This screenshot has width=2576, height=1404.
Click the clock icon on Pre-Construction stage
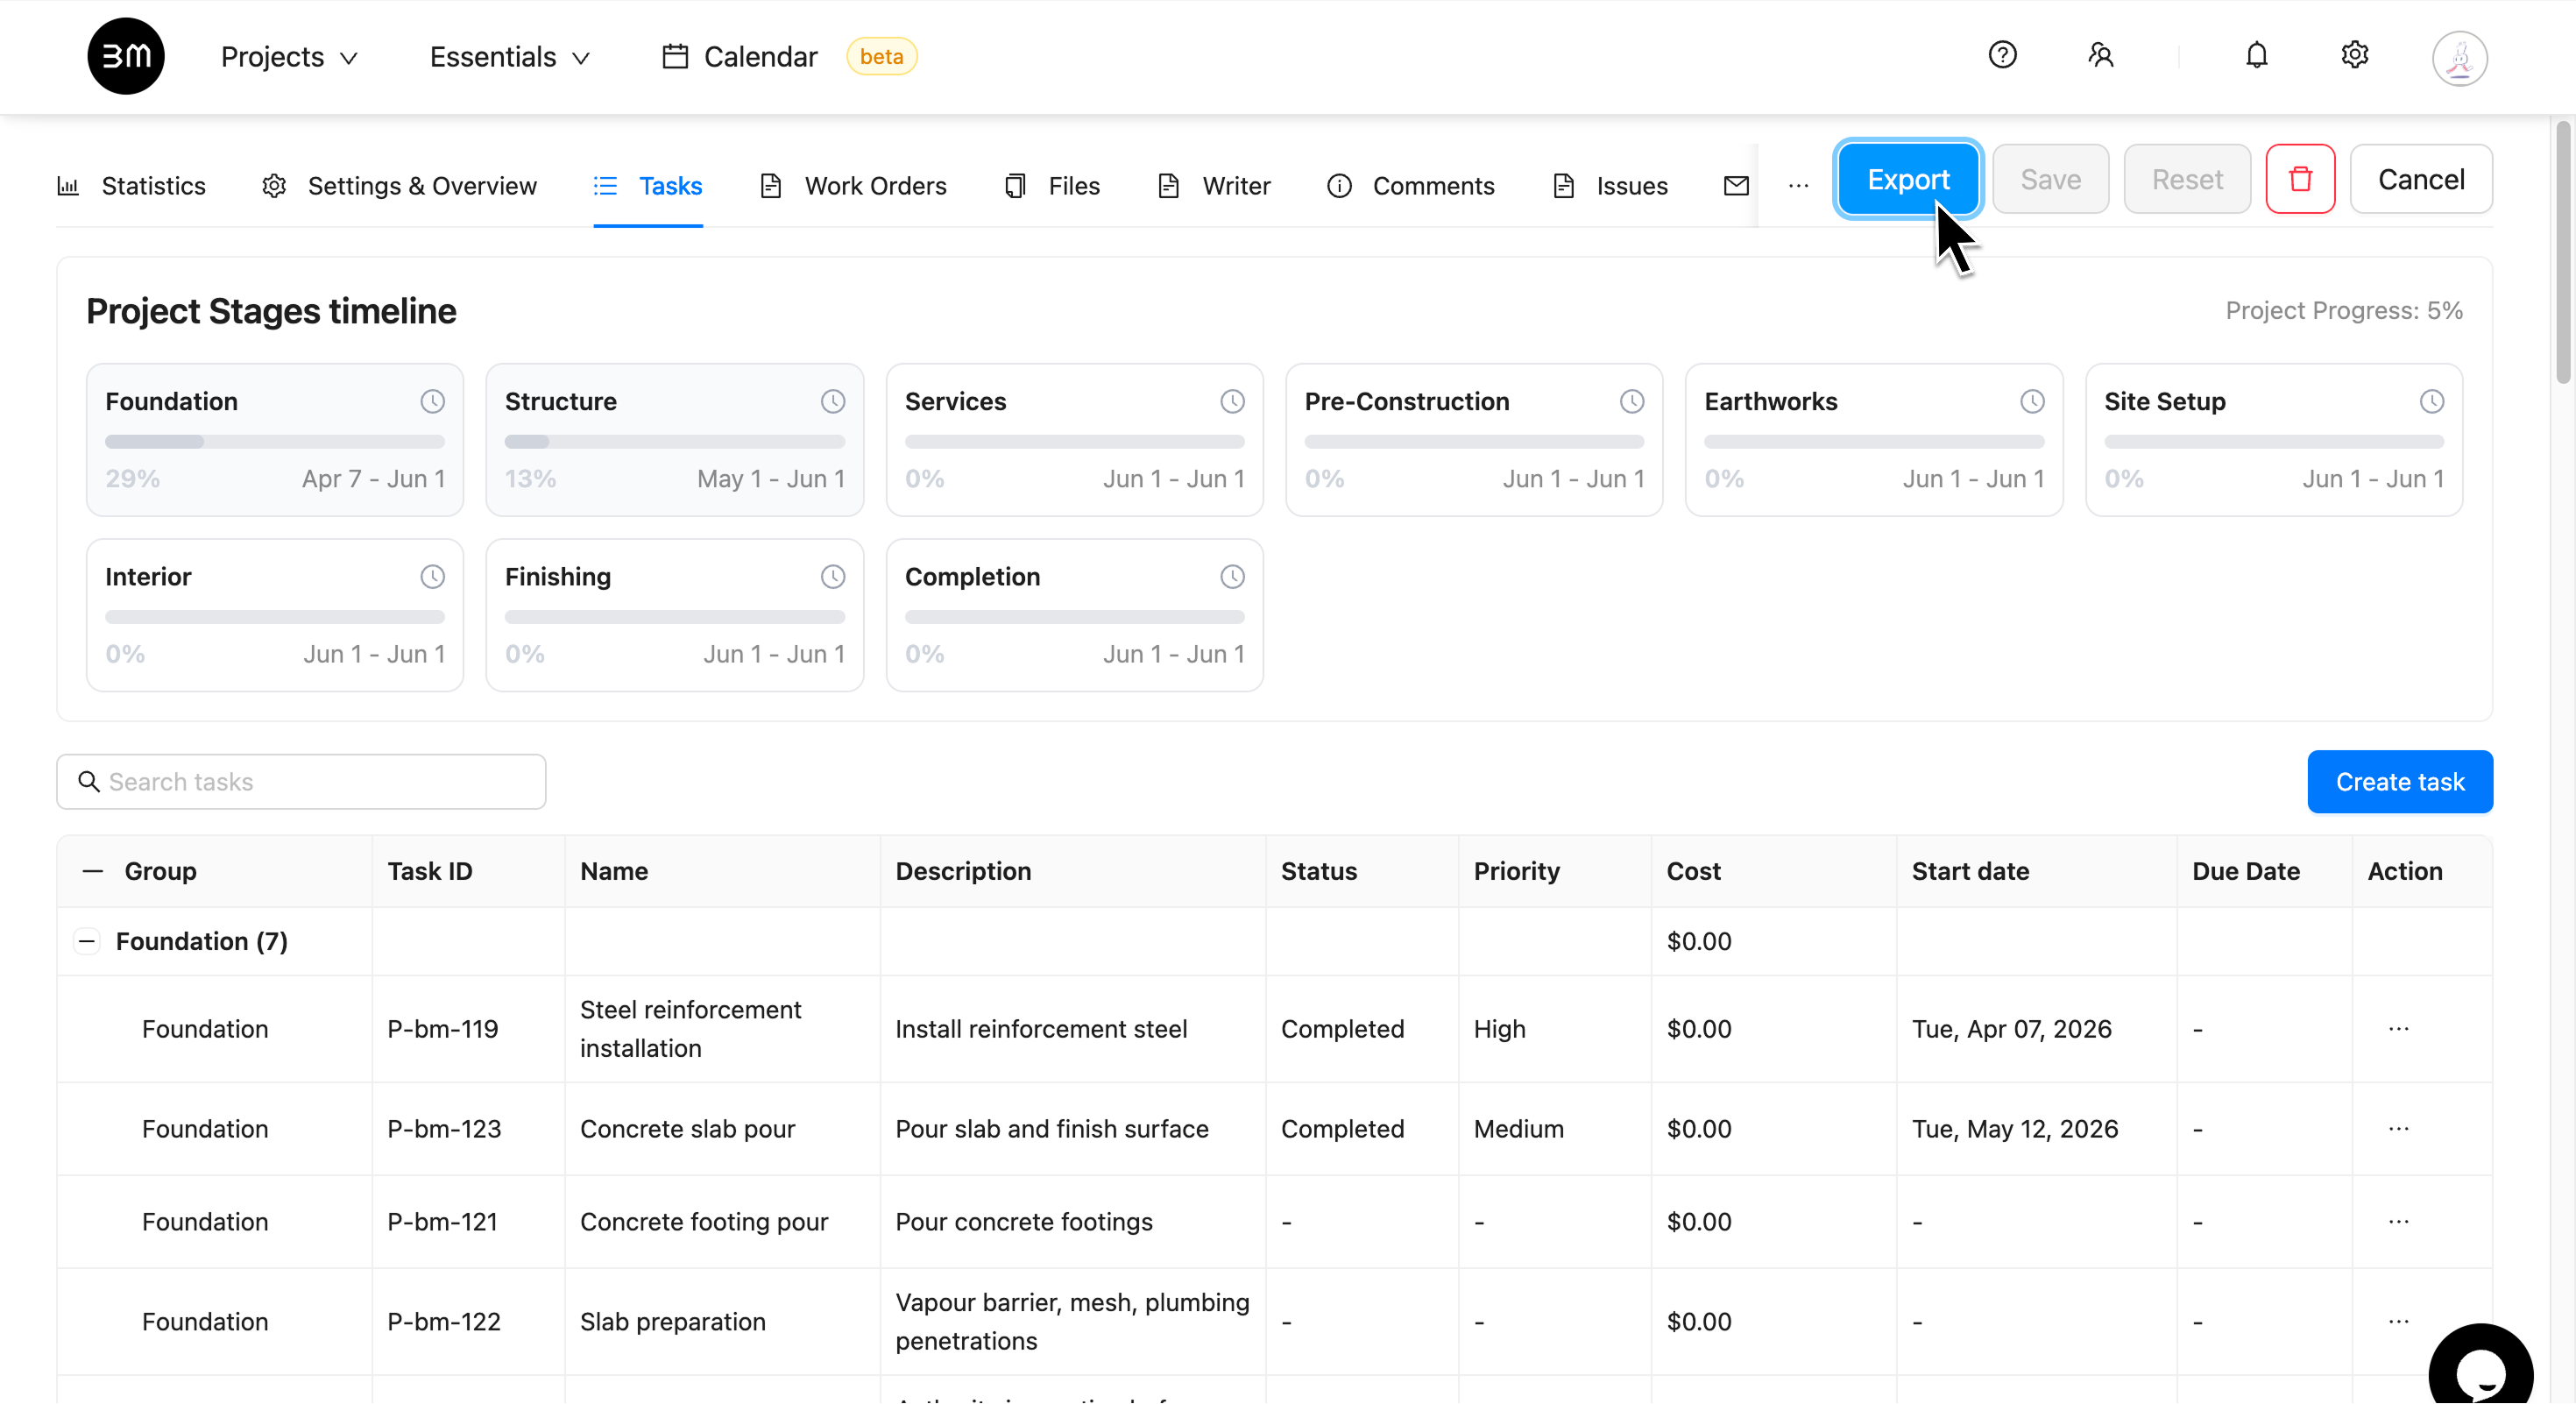point(1632,401)
